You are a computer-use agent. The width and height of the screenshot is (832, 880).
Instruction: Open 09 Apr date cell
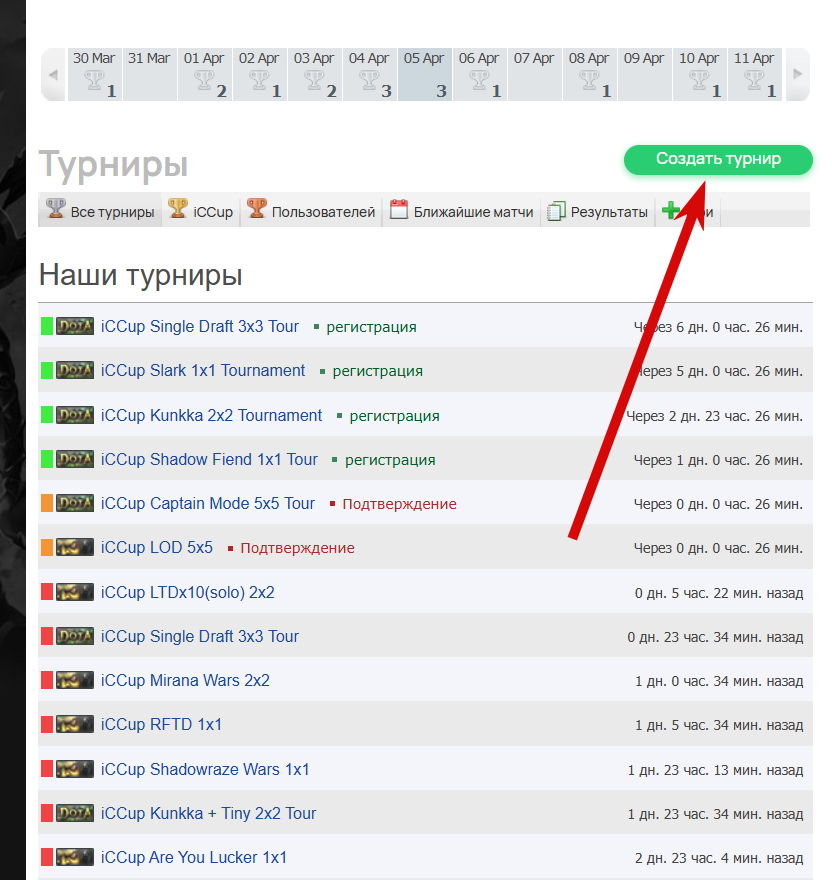coord(644,74)
